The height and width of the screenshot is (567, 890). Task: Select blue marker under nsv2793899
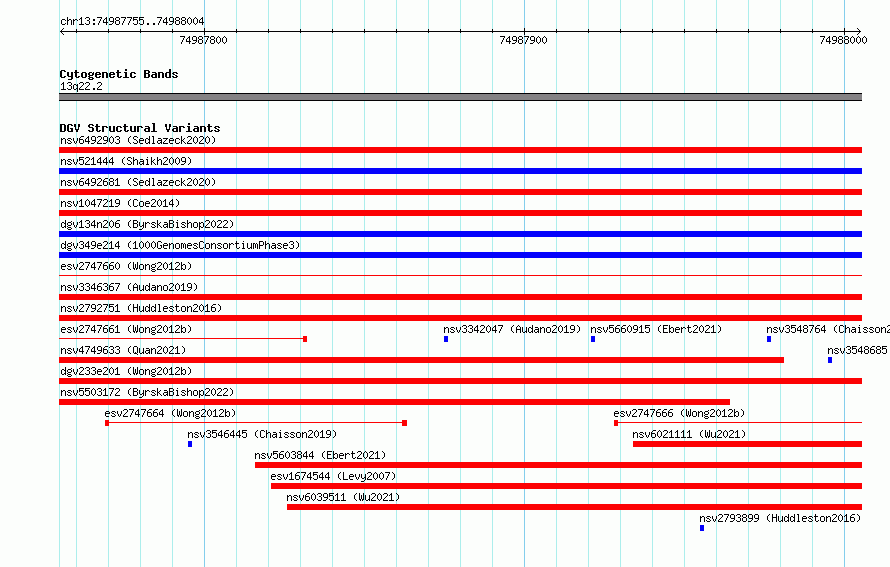point(702,528)
